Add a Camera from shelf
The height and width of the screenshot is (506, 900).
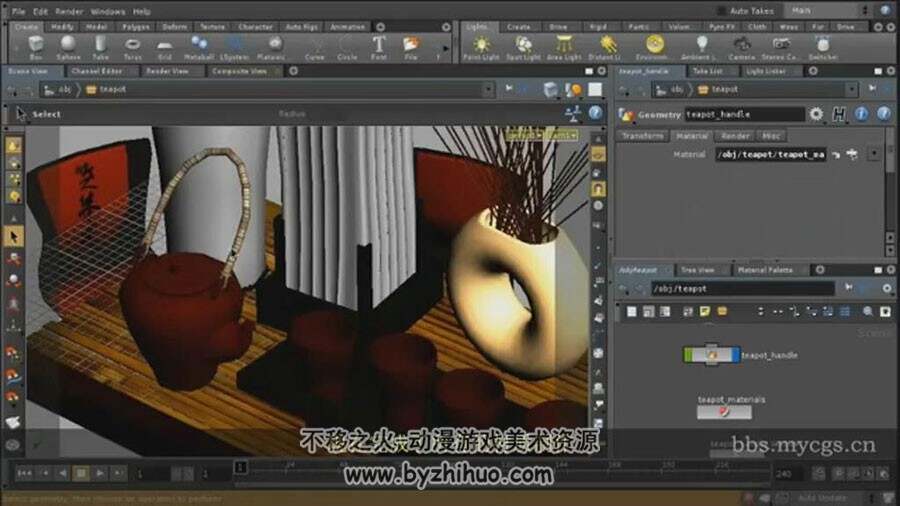[x=742, y=48]
